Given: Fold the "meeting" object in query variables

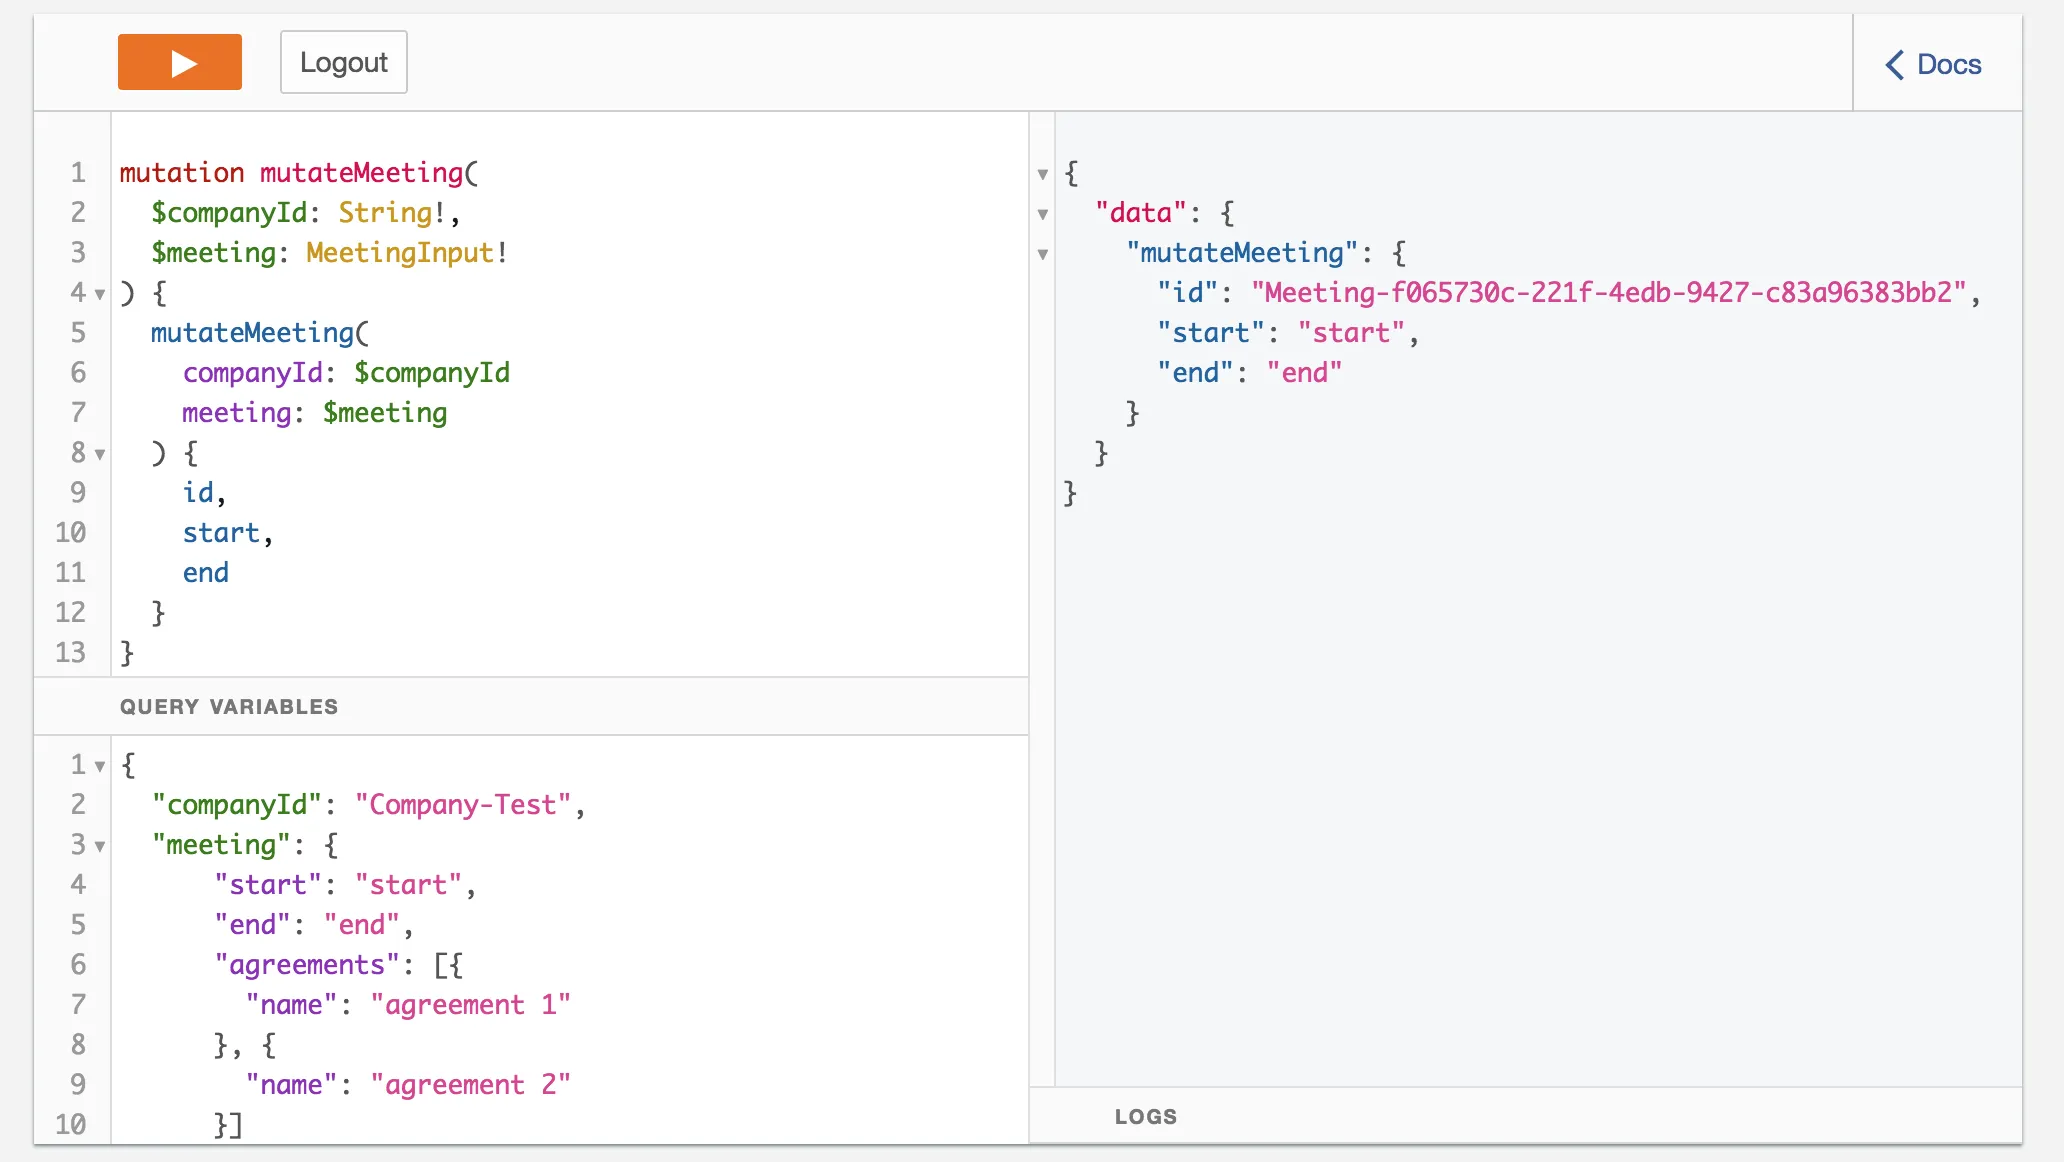Looking at the screenshot, I should pyautogui.click(x=100, y=846).
